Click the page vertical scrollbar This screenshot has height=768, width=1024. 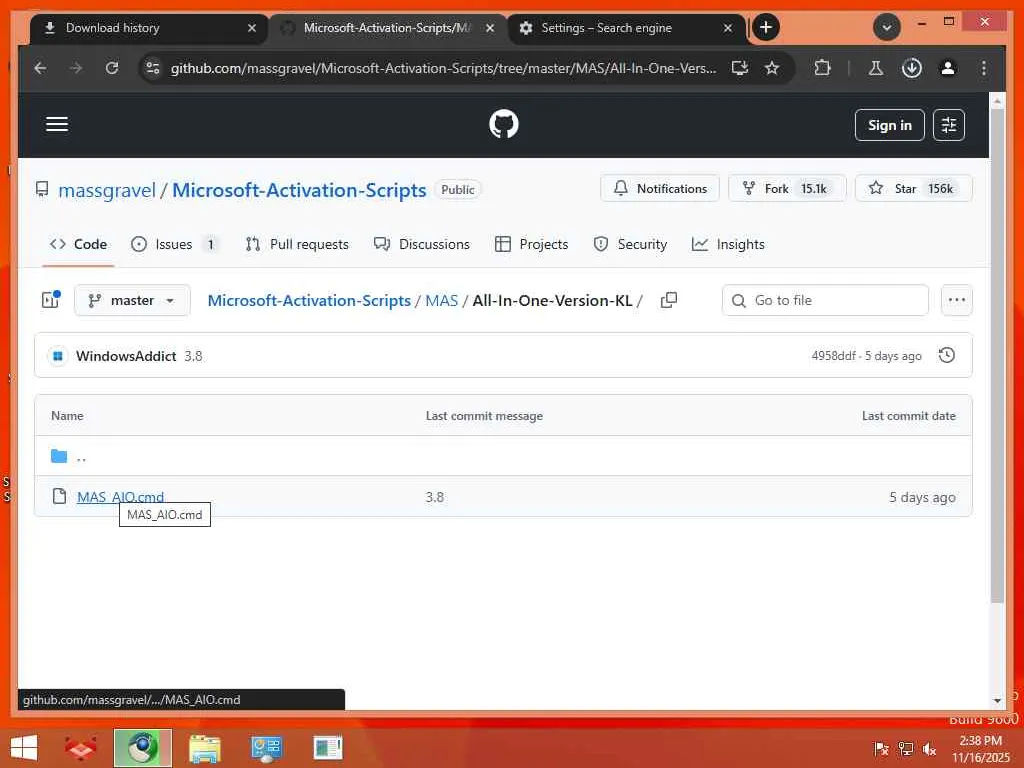(x=997, y=356)
